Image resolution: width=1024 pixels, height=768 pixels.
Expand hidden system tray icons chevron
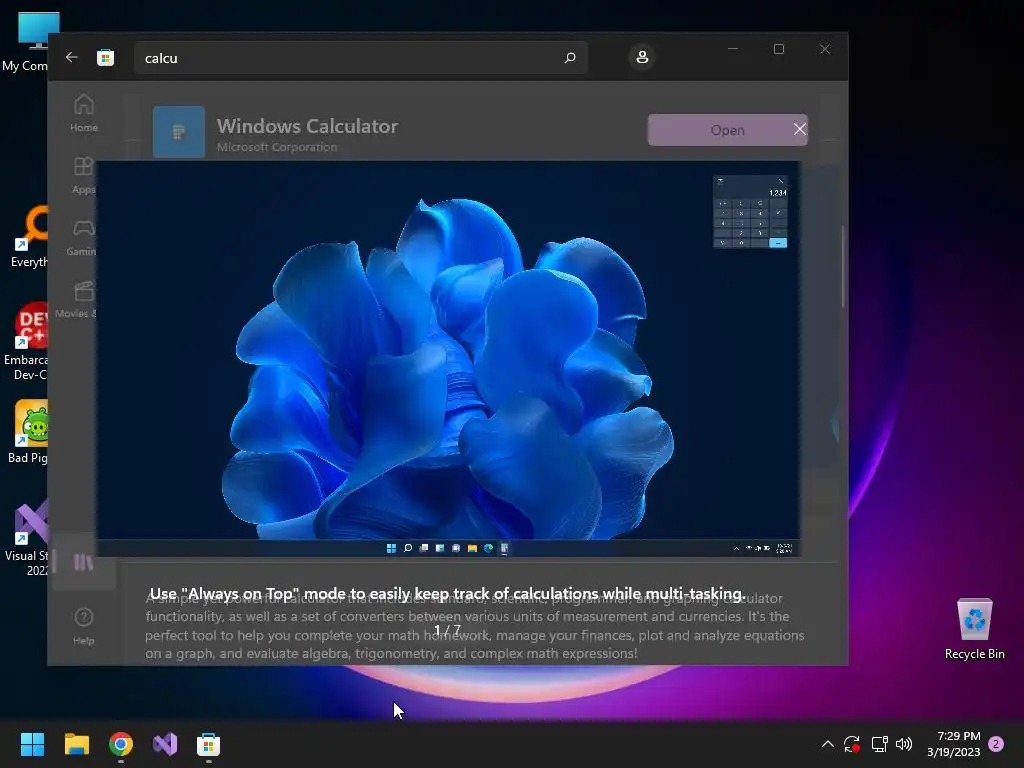click(827, 744)
